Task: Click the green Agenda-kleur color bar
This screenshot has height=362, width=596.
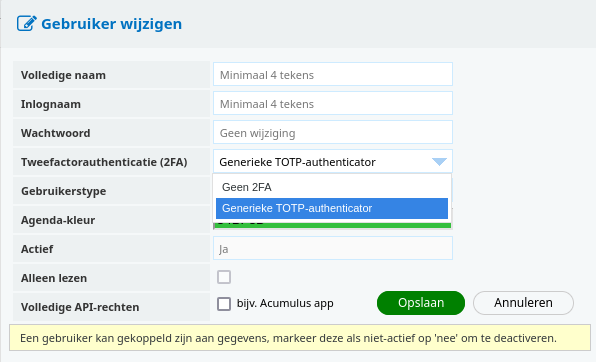Action: [333, 225]
